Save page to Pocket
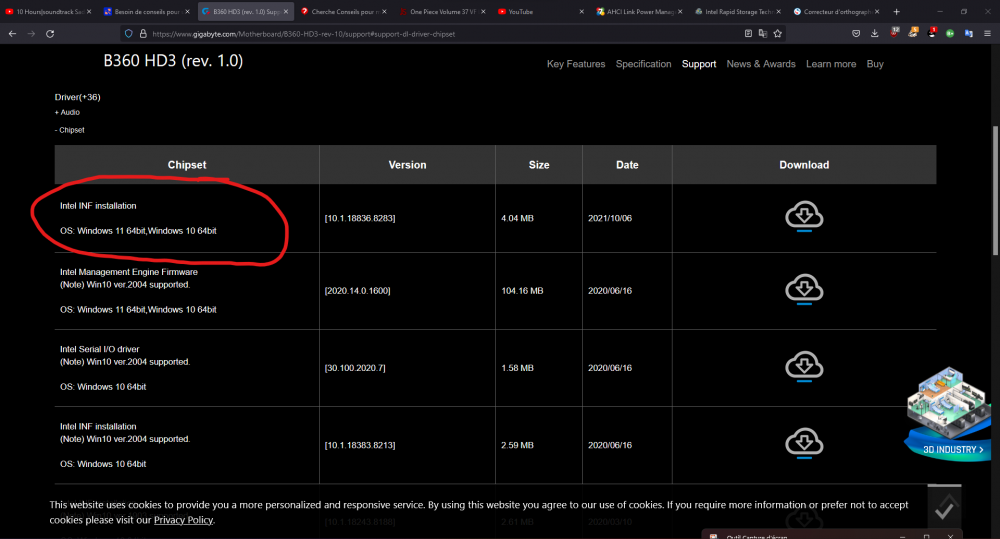 [856, 34]
